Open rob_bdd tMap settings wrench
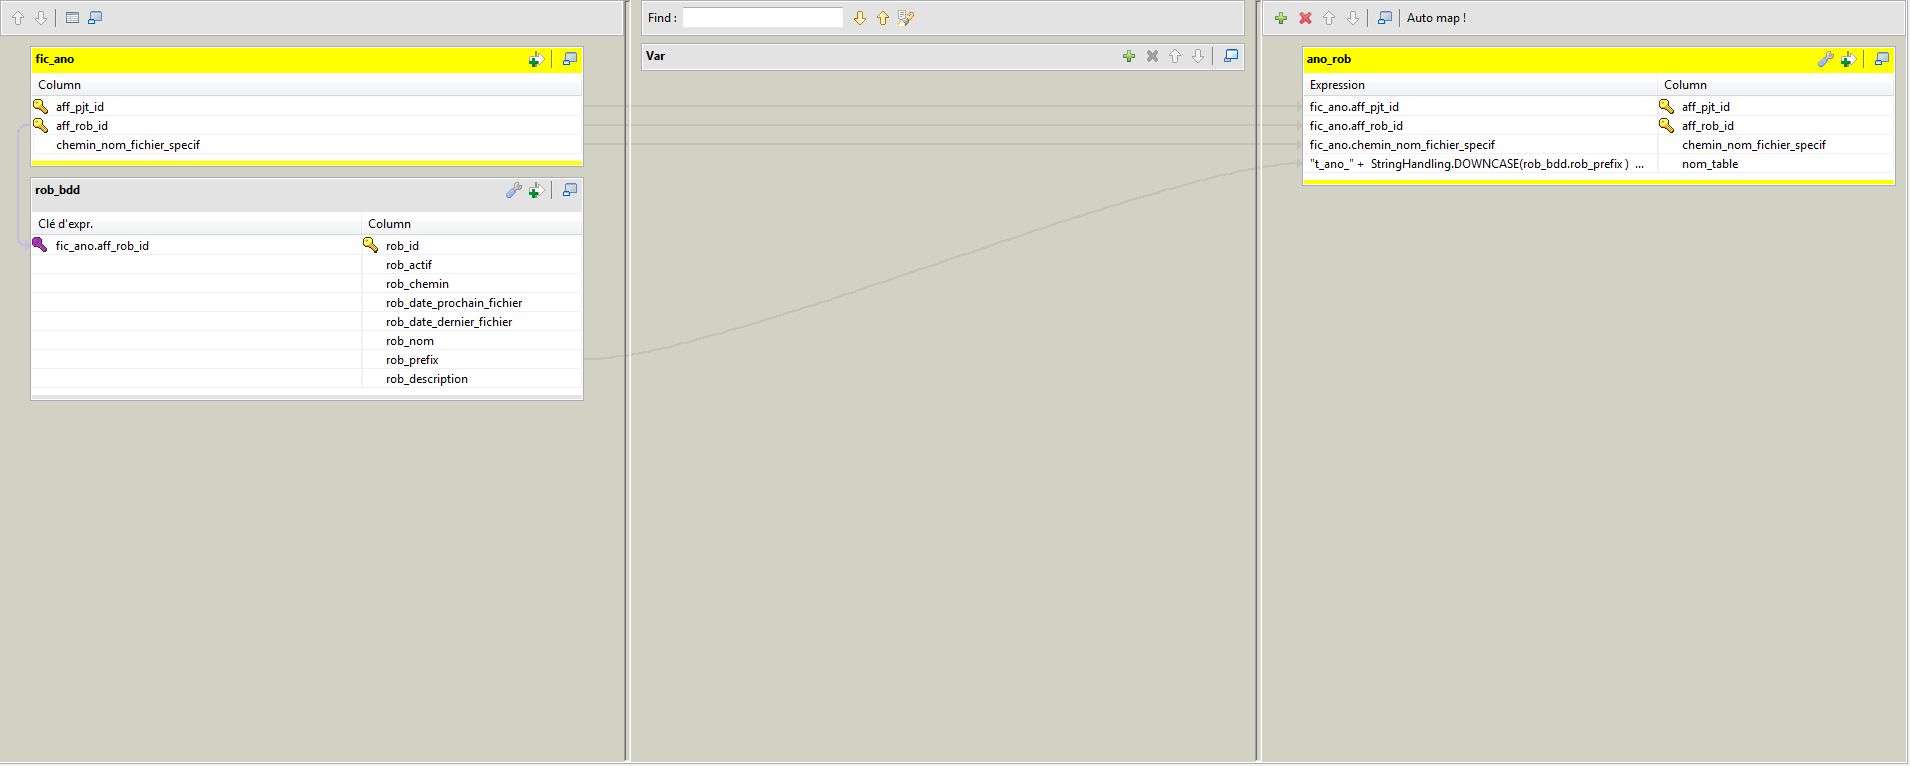 [513, 190]
